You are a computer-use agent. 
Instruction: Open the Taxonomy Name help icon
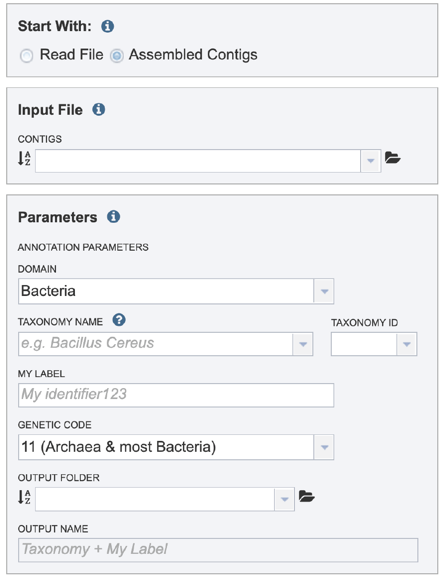[119, 320]
